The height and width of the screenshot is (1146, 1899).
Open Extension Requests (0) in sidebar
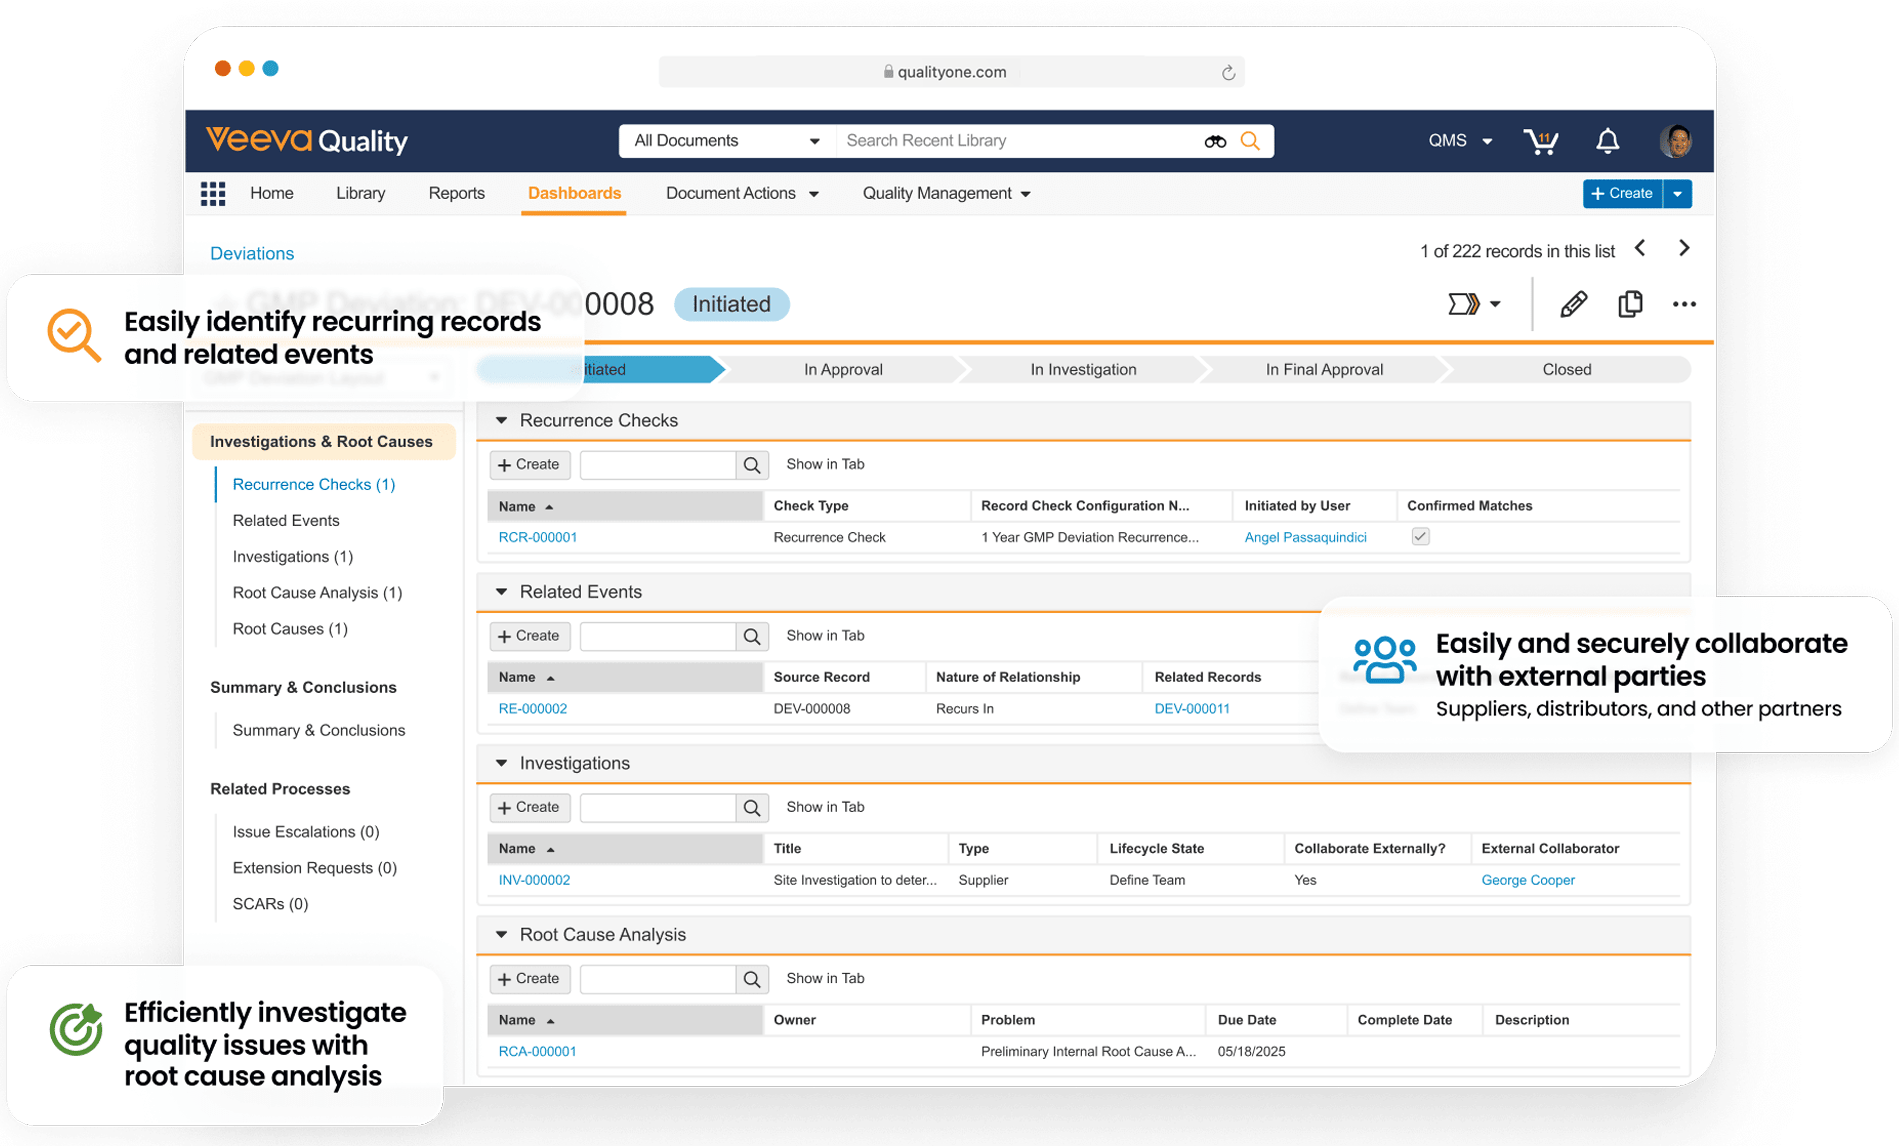[315, 868]
